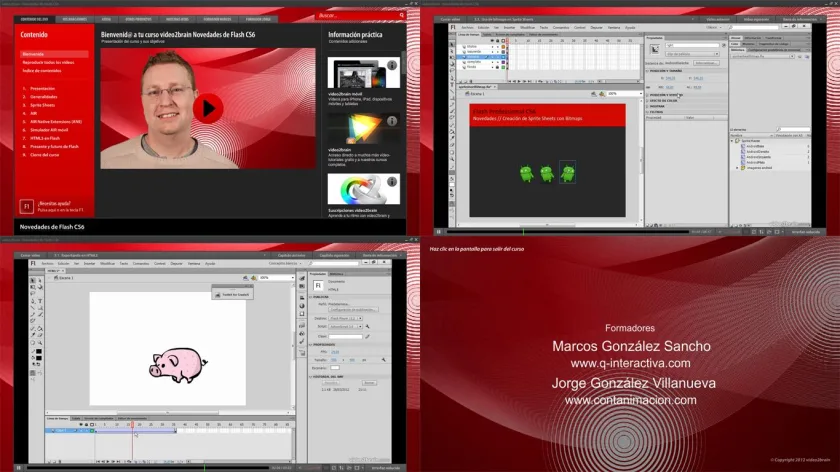This screenshot has width=840, height=472.
Task: Toggle outline color square of titulos layer
Action: point(503,47)
